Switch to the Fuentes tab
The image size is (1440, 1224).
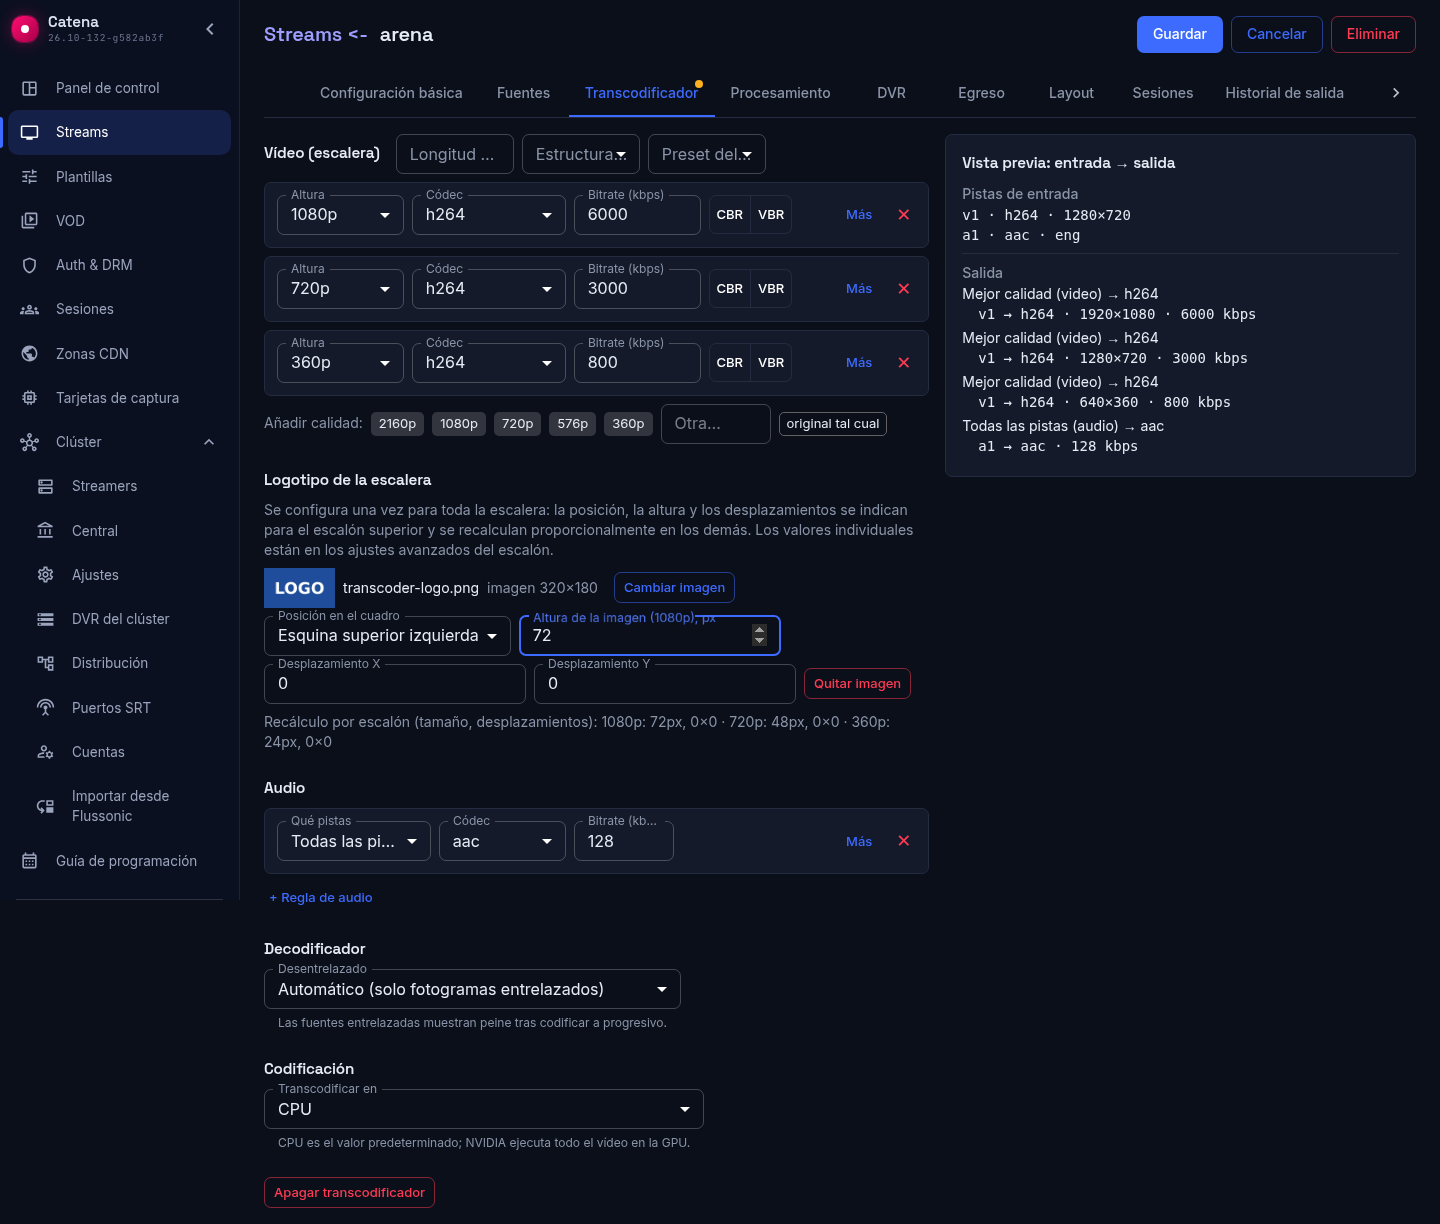[x=523, y=93]
